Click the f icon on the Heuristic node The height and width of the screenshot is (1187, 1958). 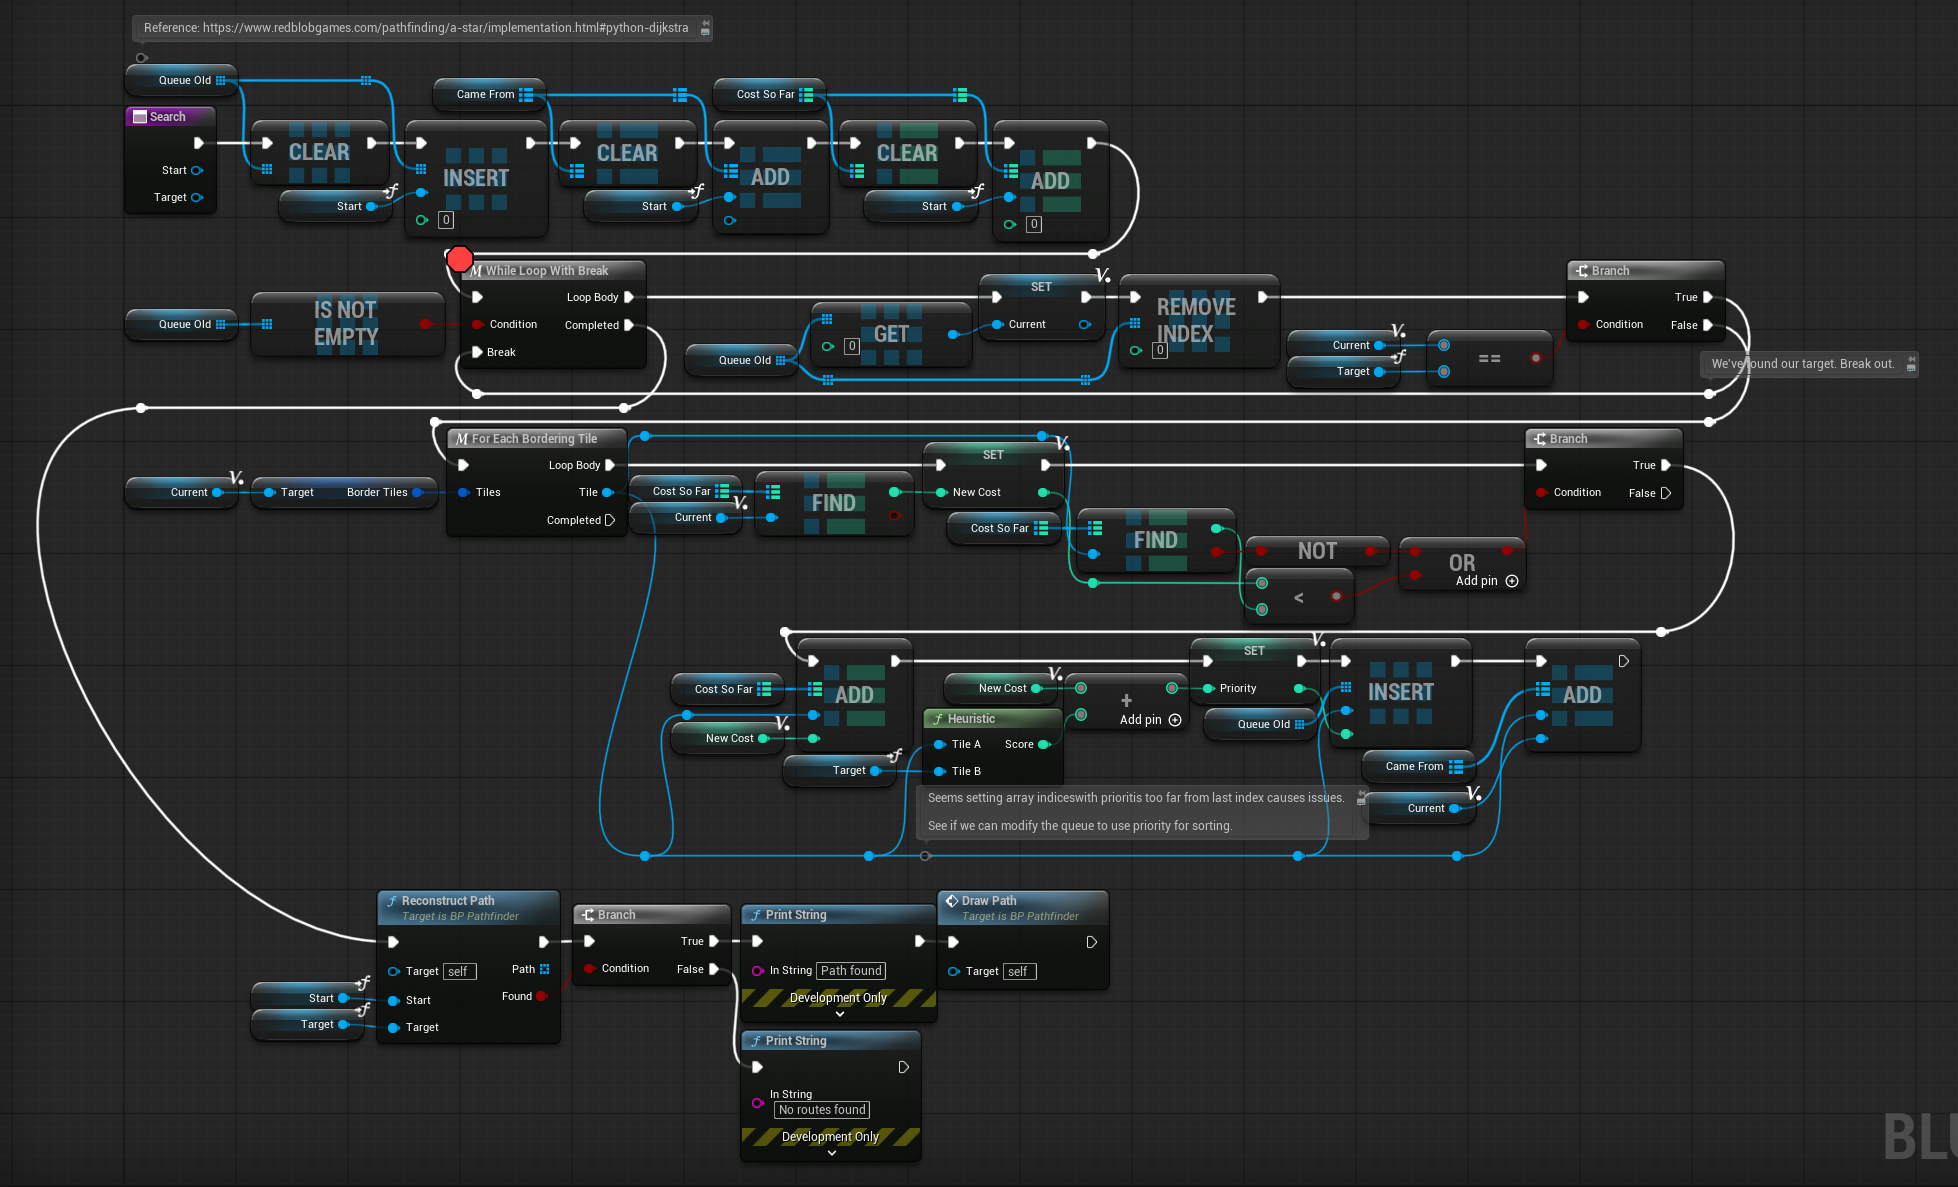pos(937,718)
